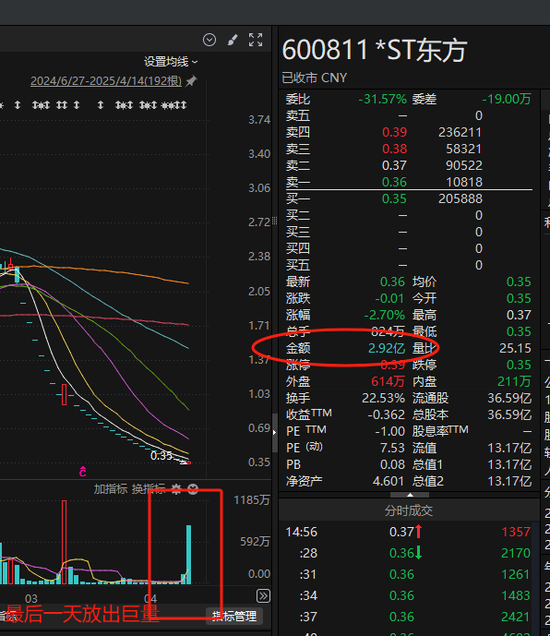
Task: Select the brush drawing tool icon
Action: 232,40
